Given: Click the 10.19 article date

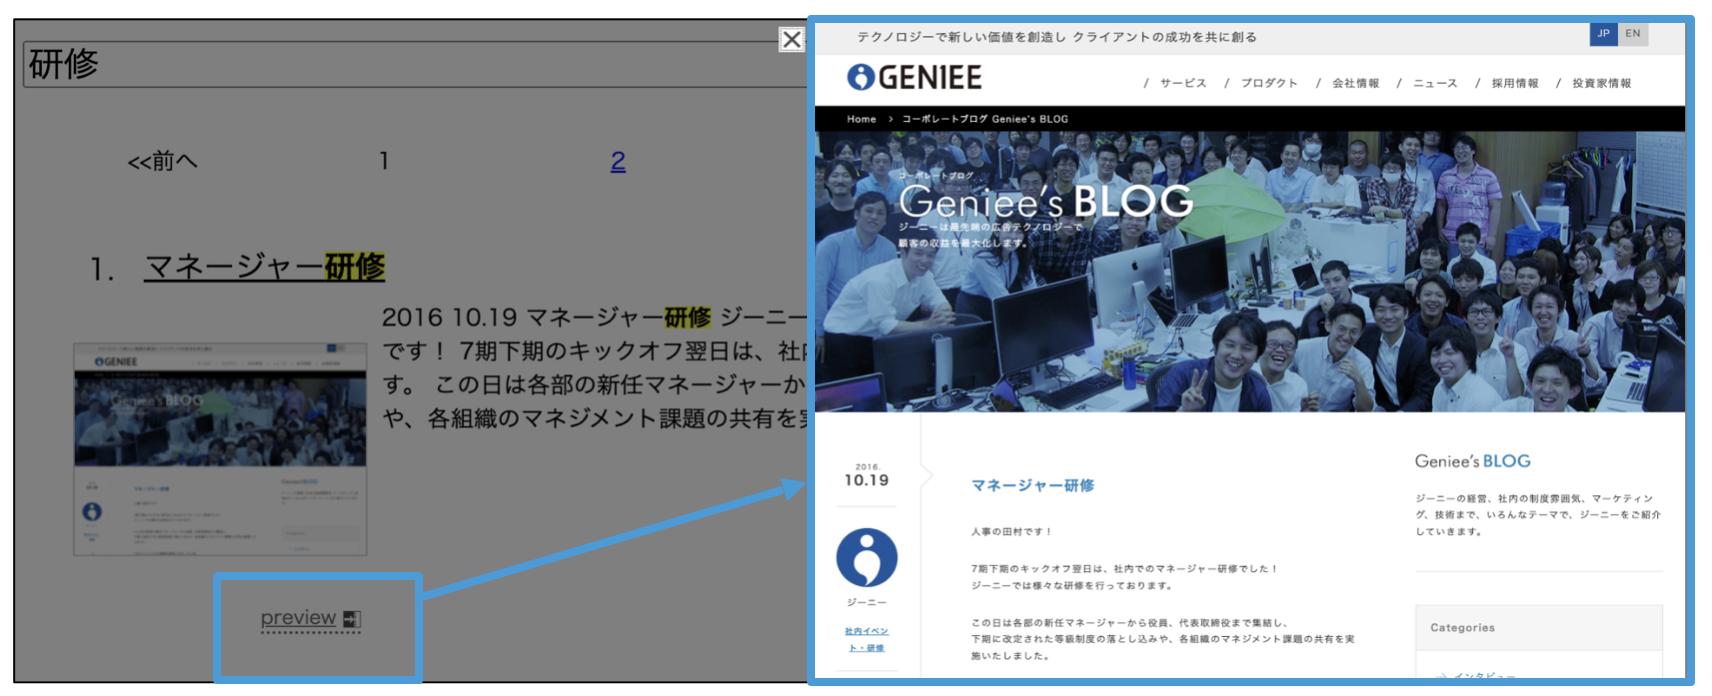Looking at the screenshot, I should (866, 481).
